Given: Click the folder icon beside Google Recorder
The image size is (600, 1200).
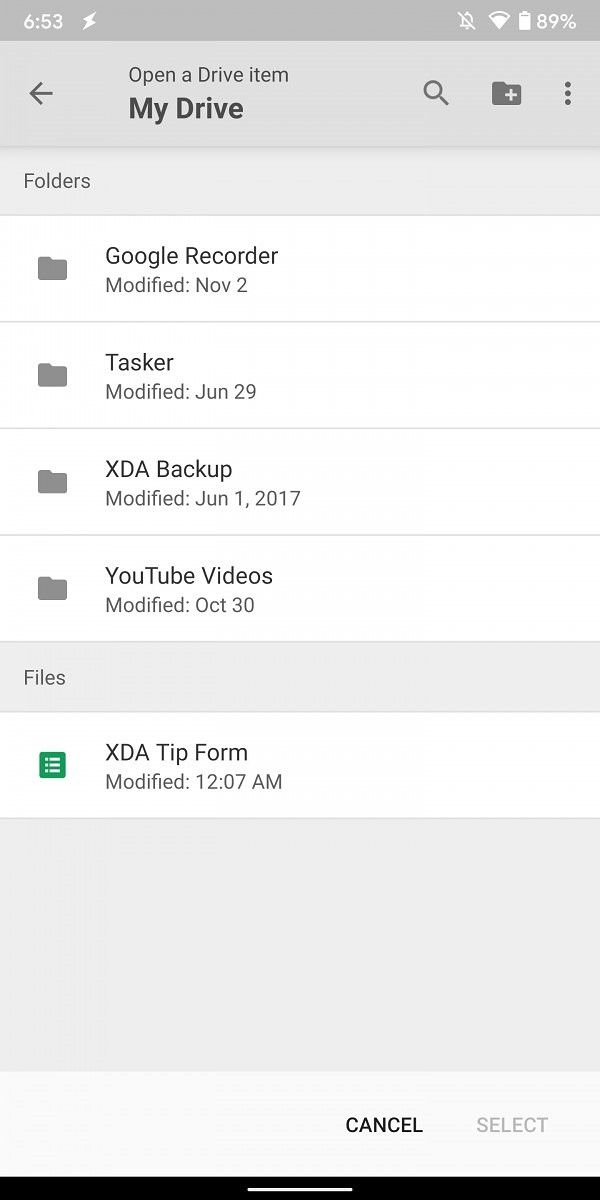Looking at the screenshot, I should coord(52,268).
